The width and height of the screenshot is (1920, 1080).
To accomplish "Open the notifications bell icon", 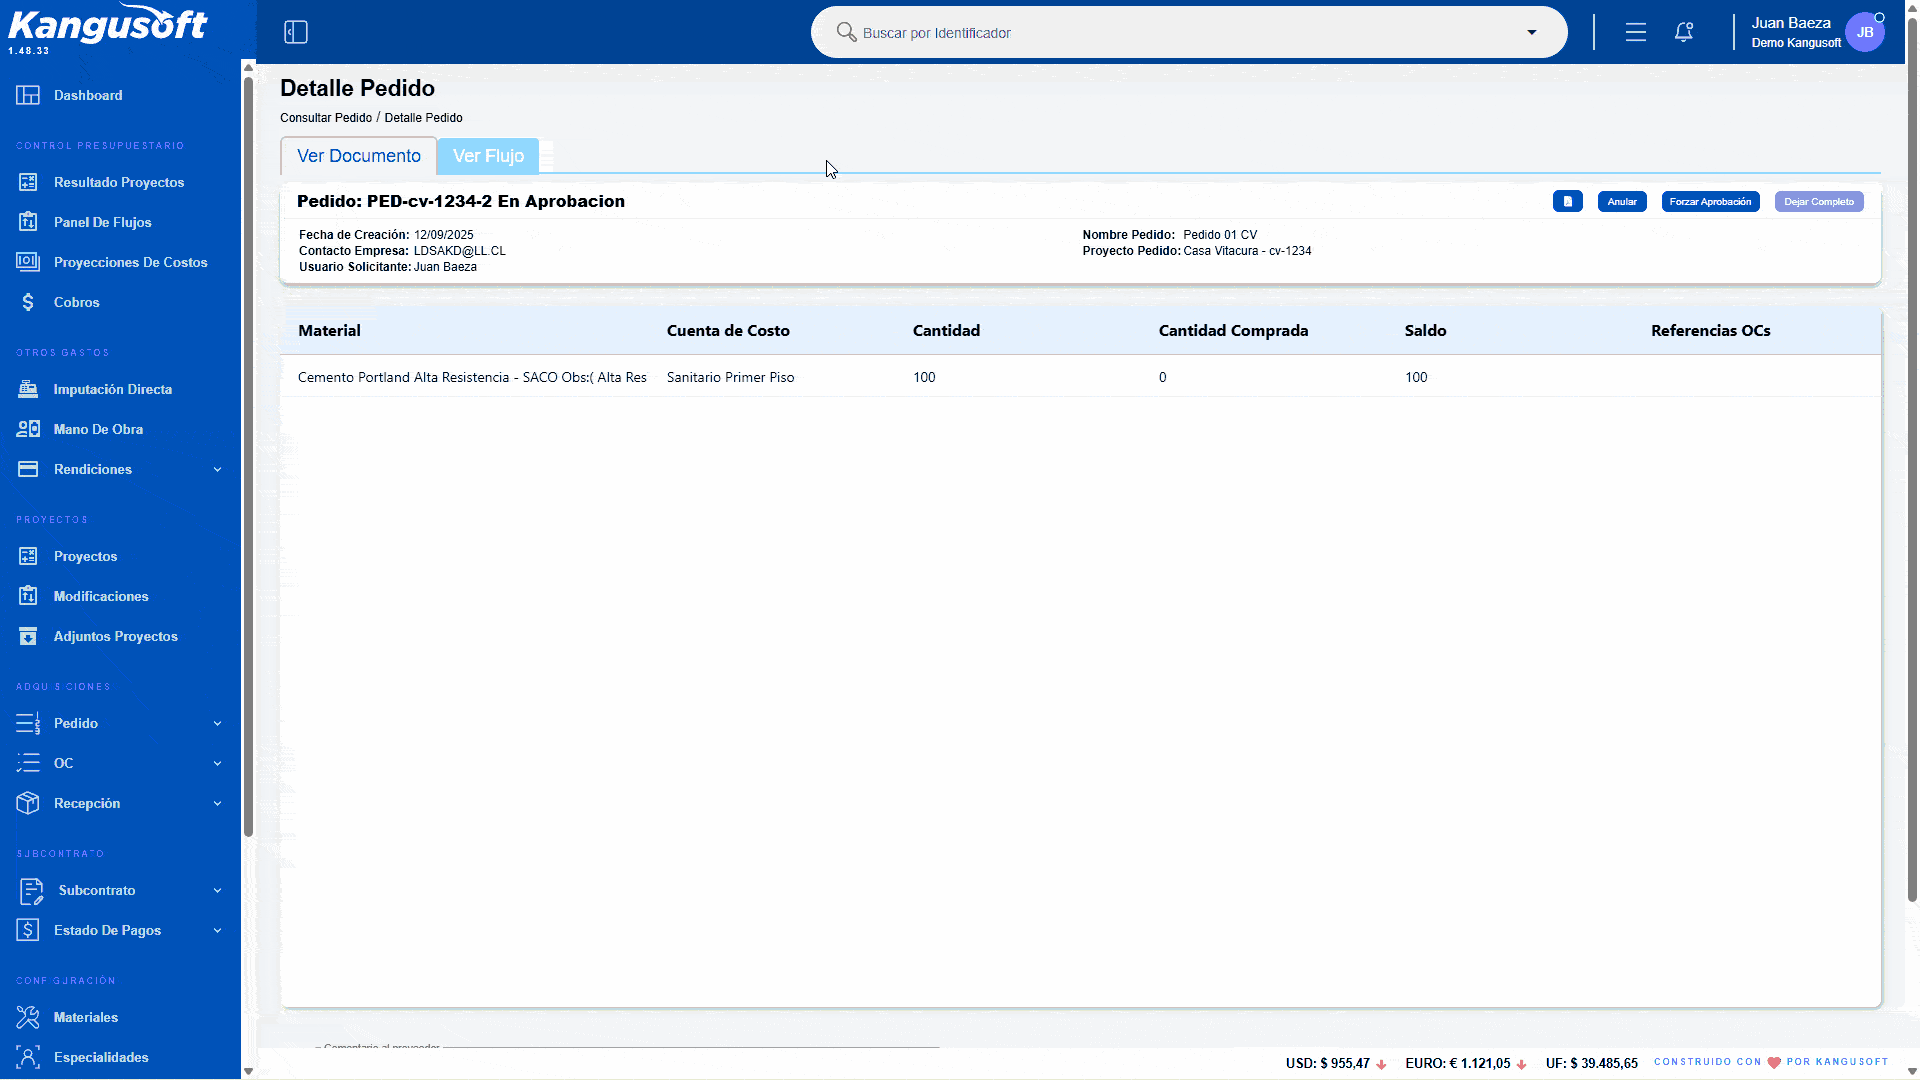I will (x=1684, y=32).
